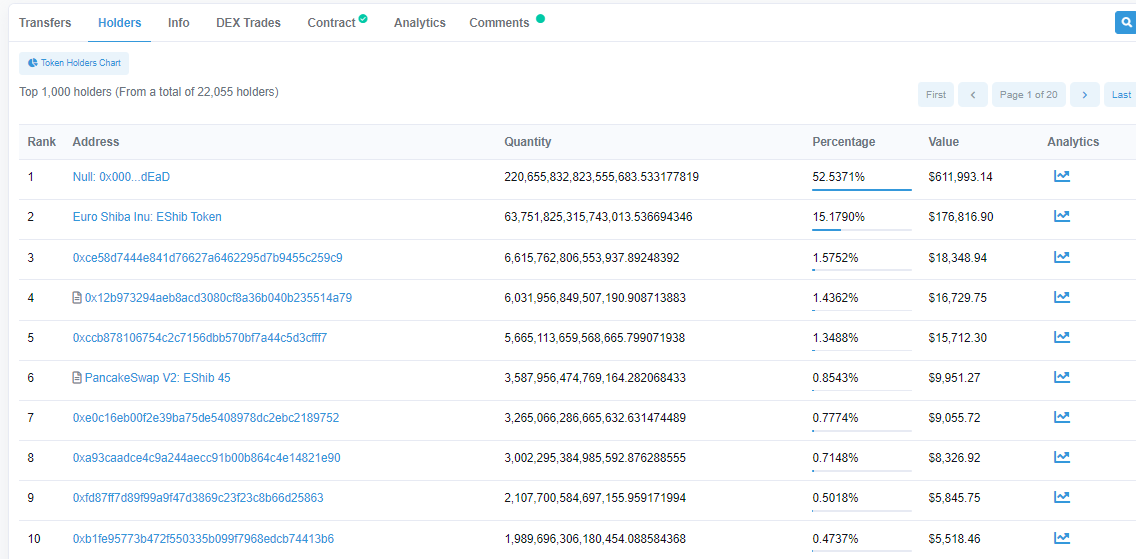1136x559 pixels.
Task: Click analytics chart icon in rank 8 row
Action: [1061, 457]
